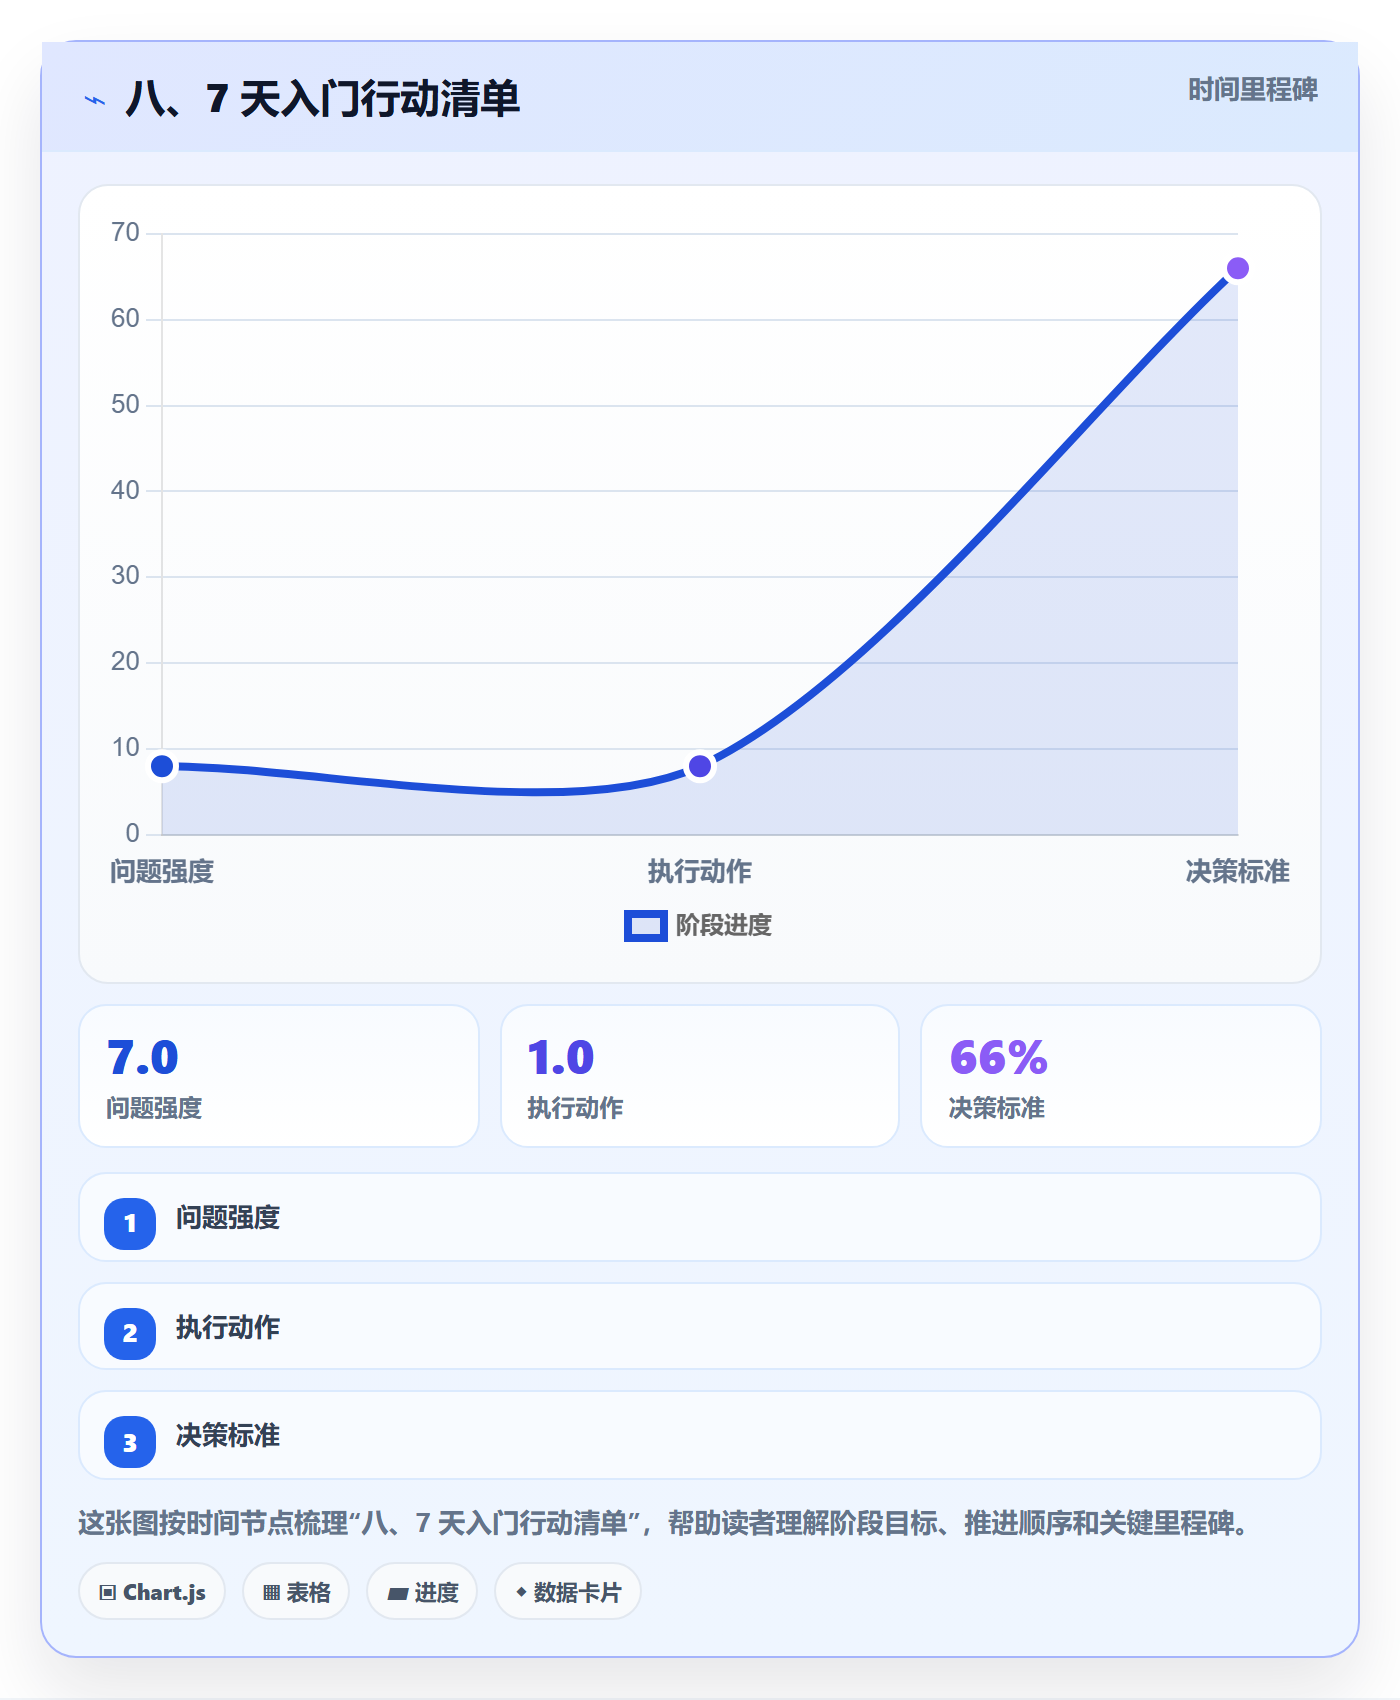Click the 执行动作 label on the chart x-axis
The height and width of the screenshot is (1700, 1400).
coord(700,872)
